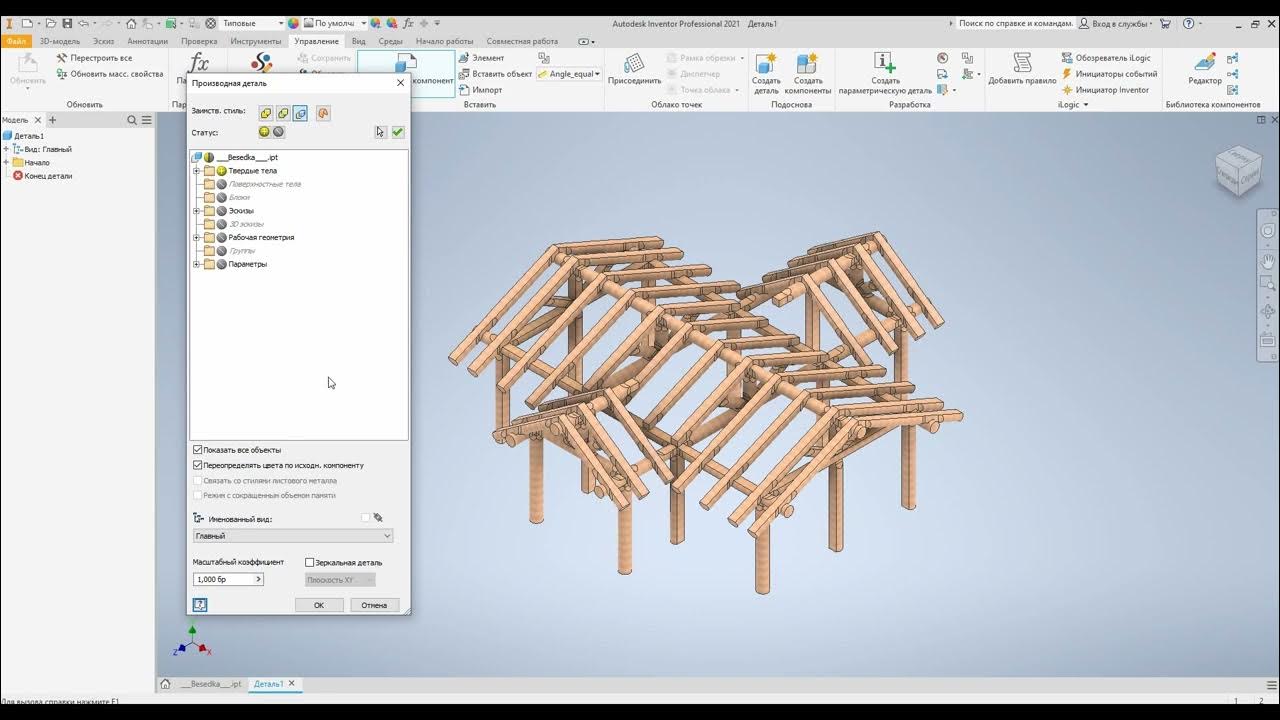1280x720 pixels.
Task: Click the green checkmark accept icon
Action: point(397,132)
